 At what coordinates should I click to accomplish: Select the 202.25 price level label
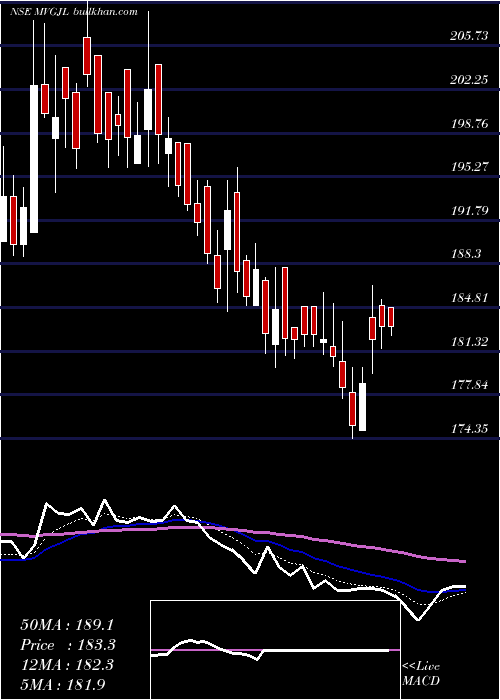469,80
